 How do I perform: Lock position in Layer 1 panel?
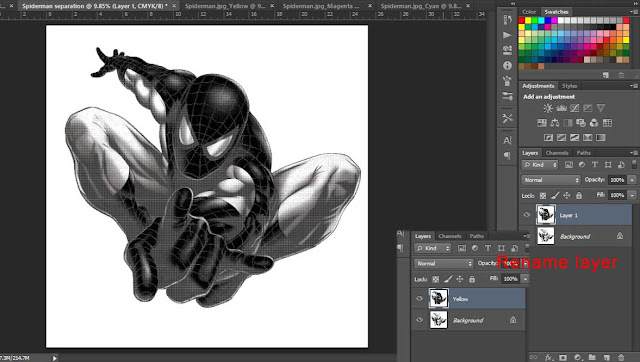(567, 196)
